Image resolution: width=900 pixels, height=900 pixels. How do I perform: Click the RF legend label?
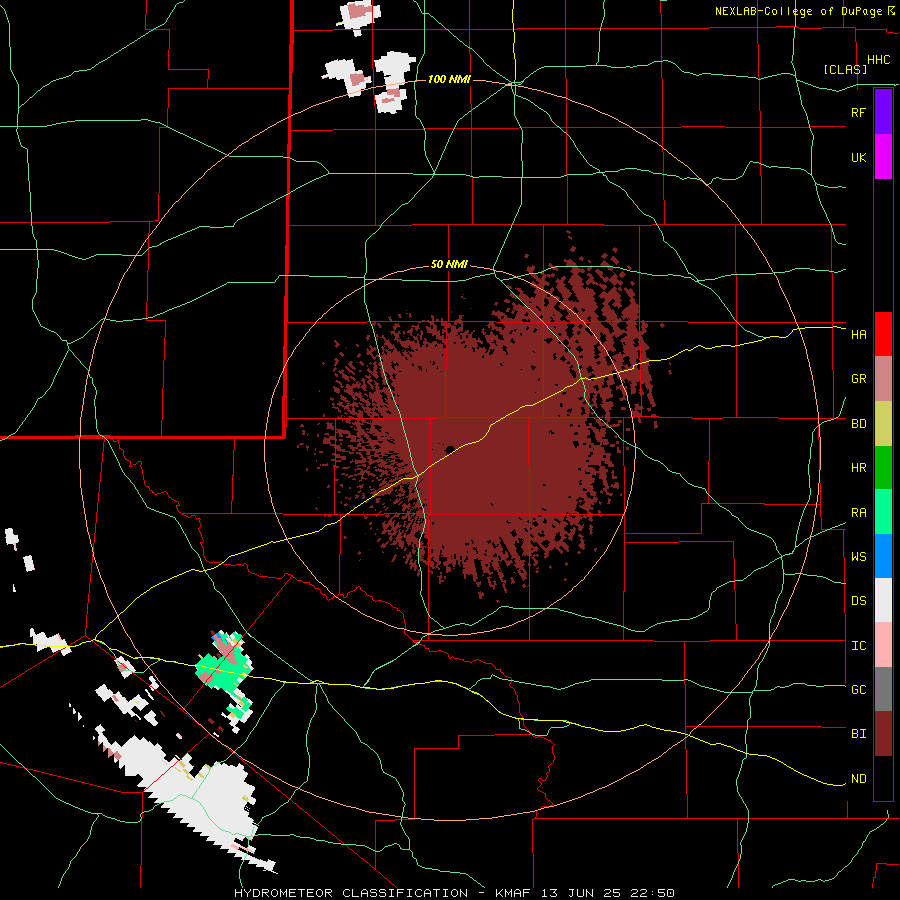pyautogui.click(x=858, y=112)
